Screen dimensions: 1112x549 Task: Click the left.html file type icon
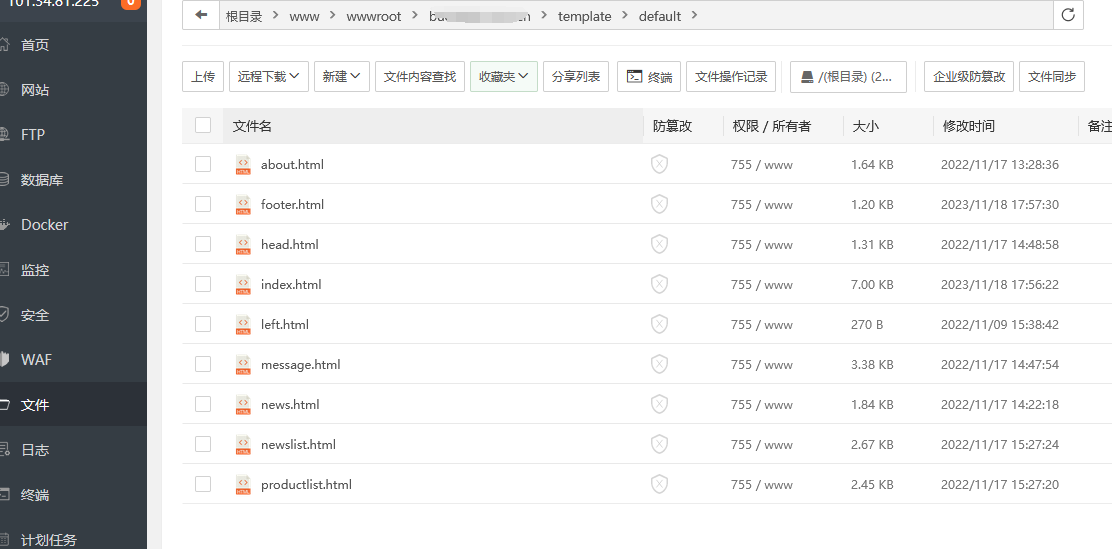pos(243,325)
